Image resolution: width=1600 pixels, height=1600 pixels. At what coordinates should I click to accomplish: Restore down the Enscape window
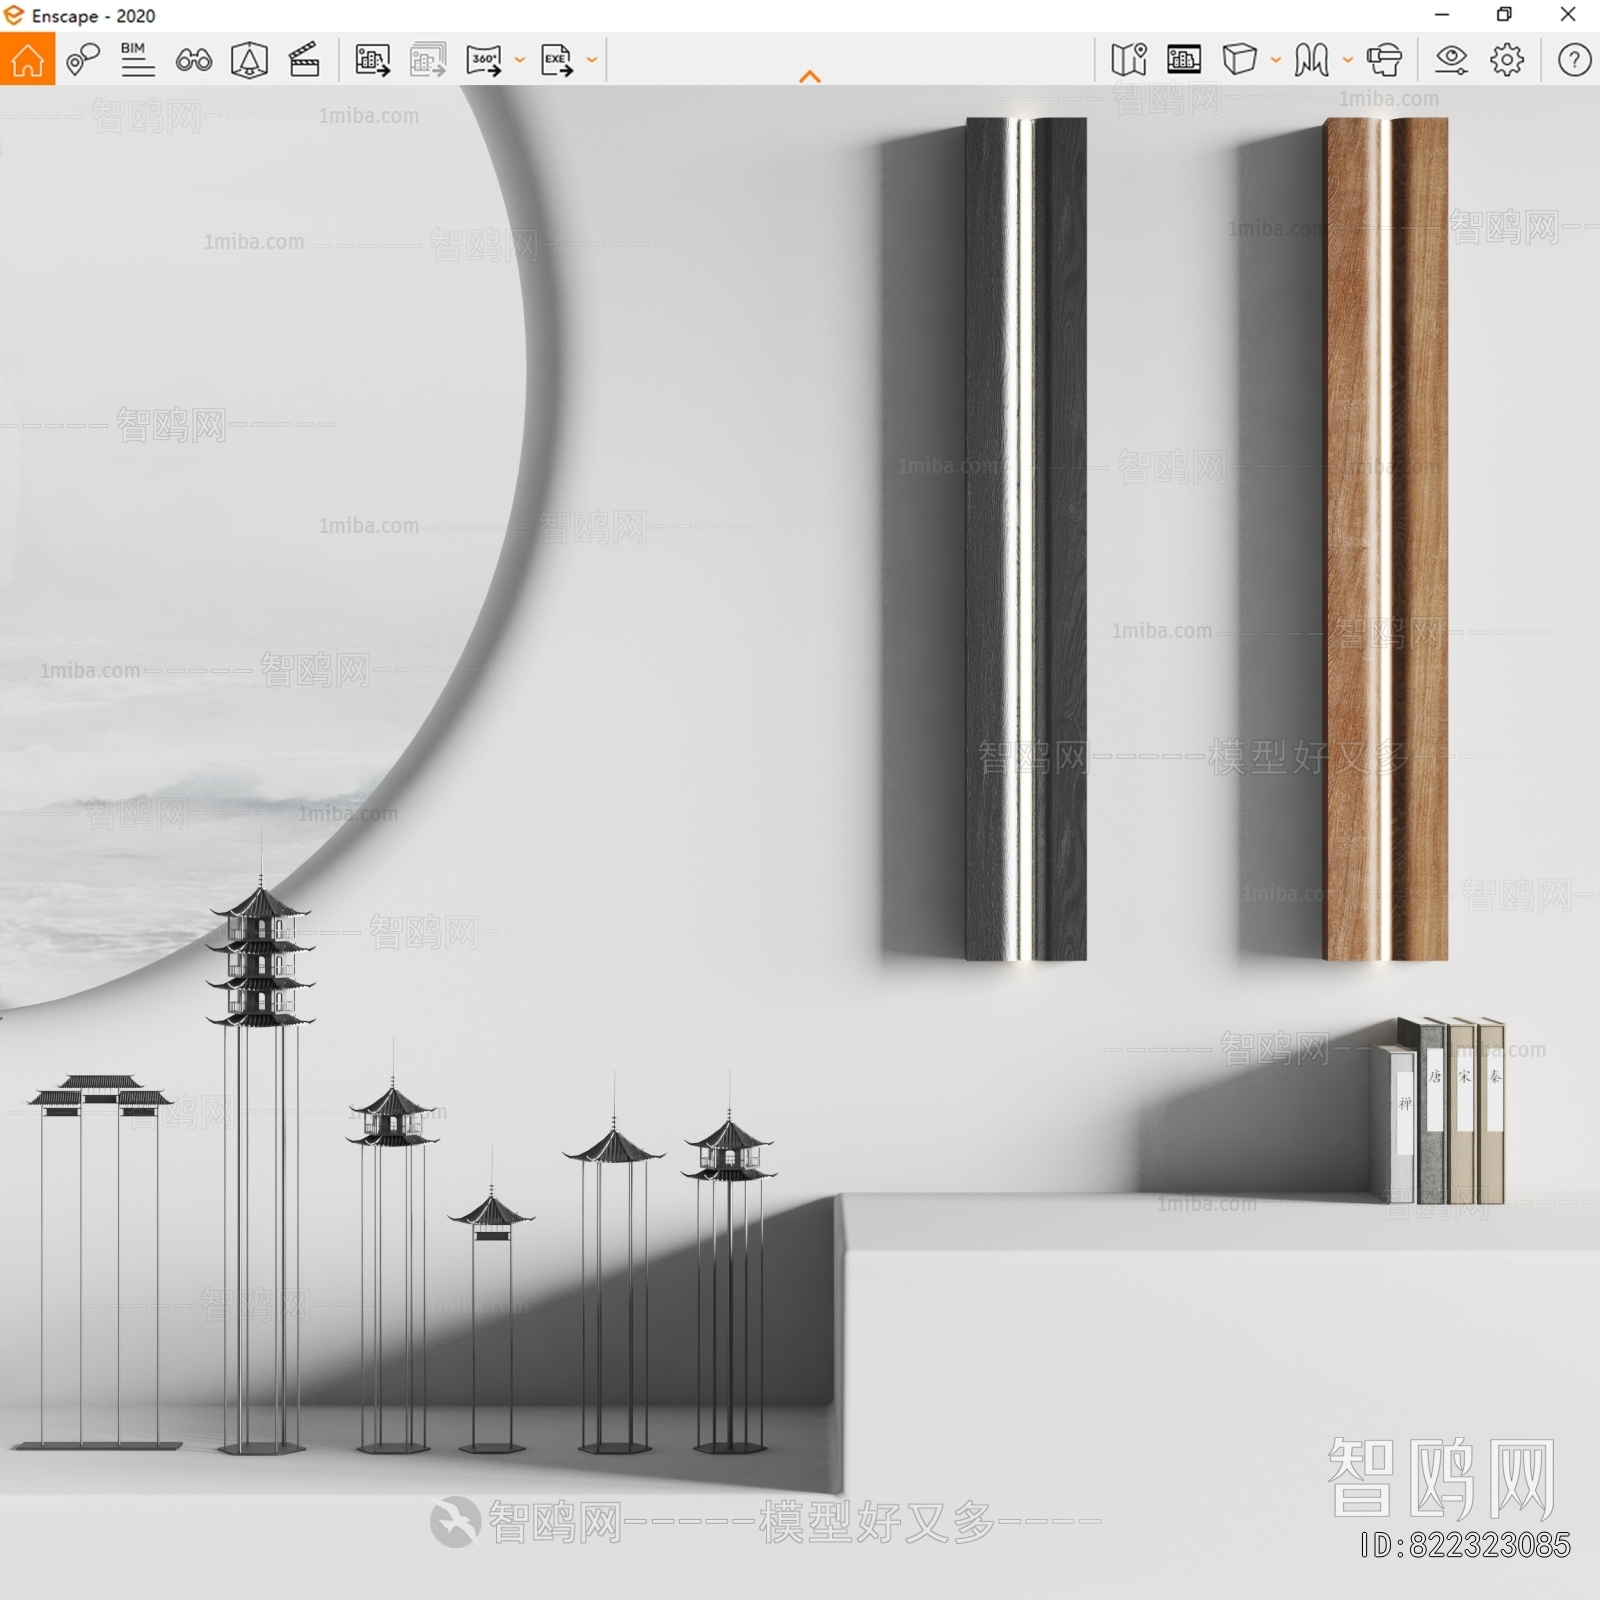tap(1504, 15)
